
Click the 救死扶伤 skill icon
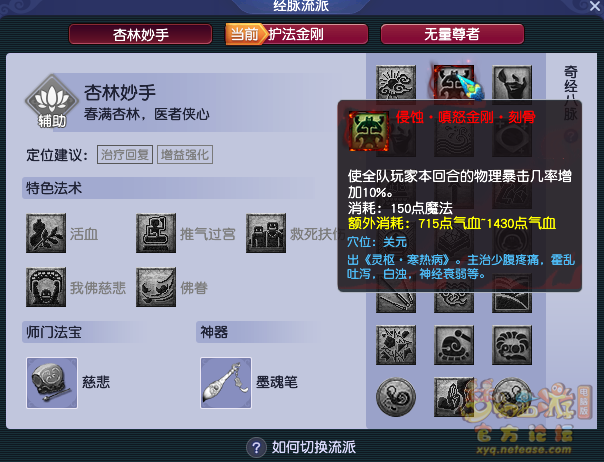tap(266, 233)
